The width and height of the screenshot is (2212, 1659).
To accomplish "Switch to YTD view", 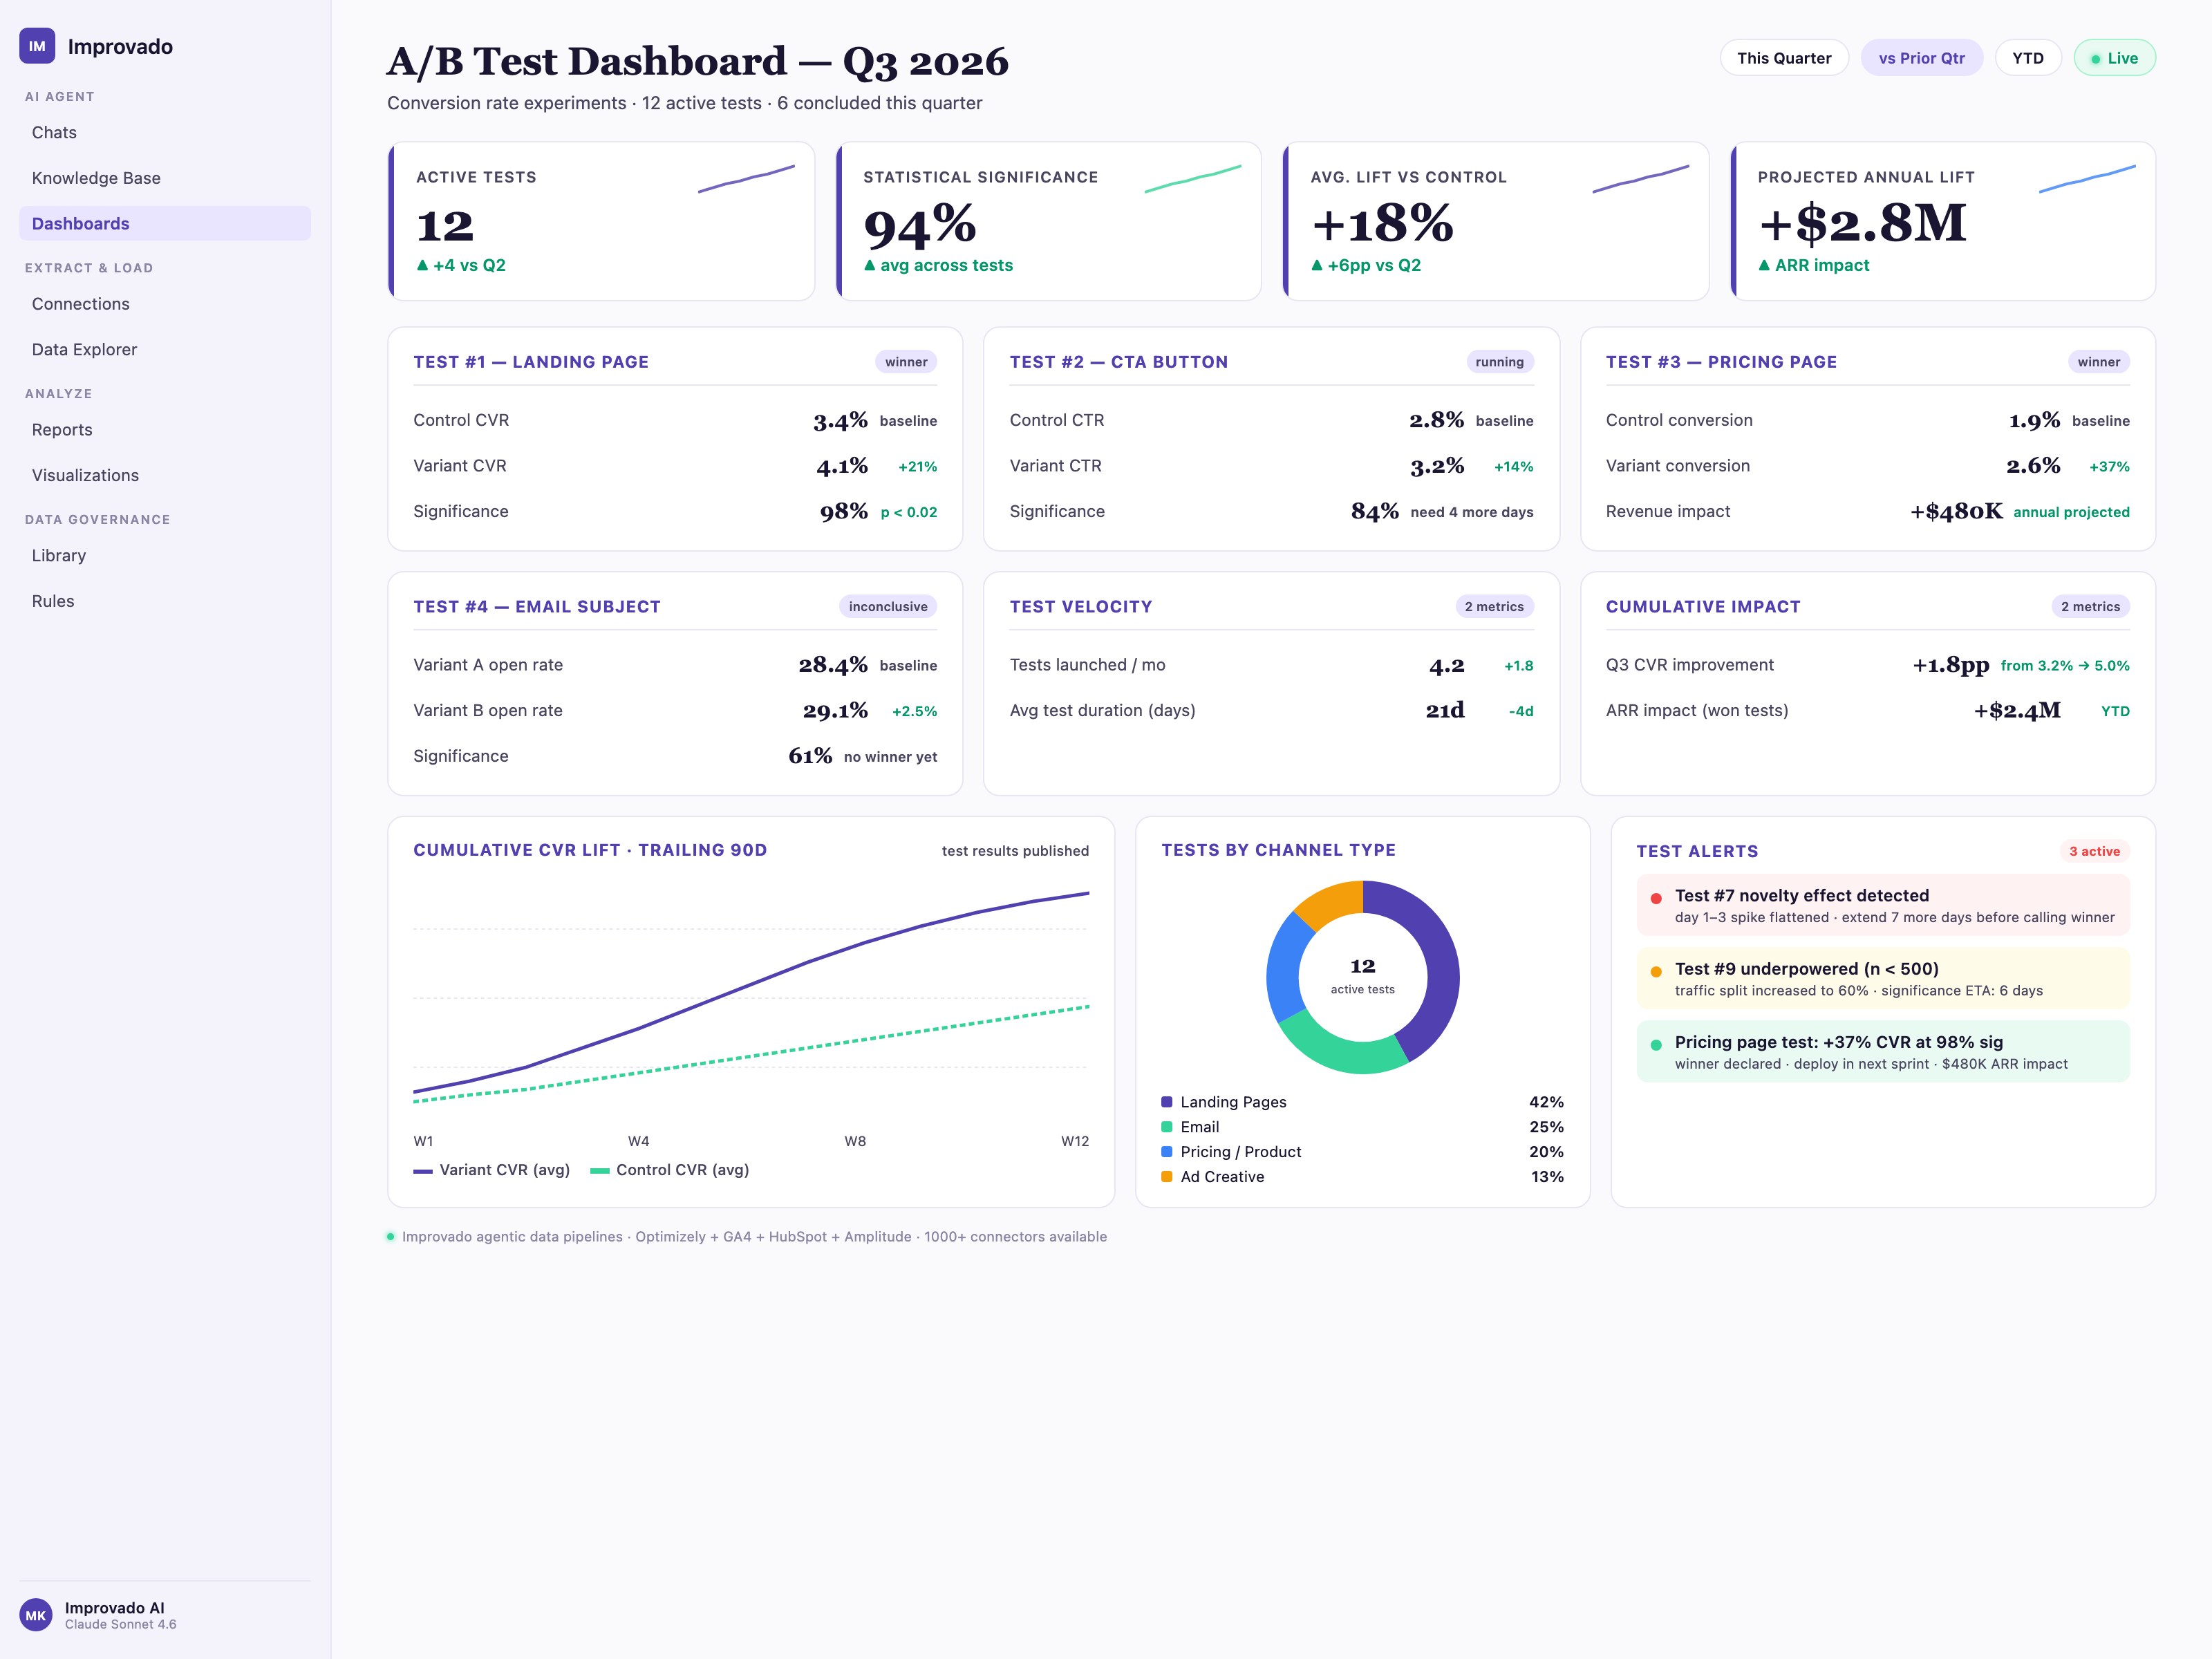I will (x=2027, y=58).
